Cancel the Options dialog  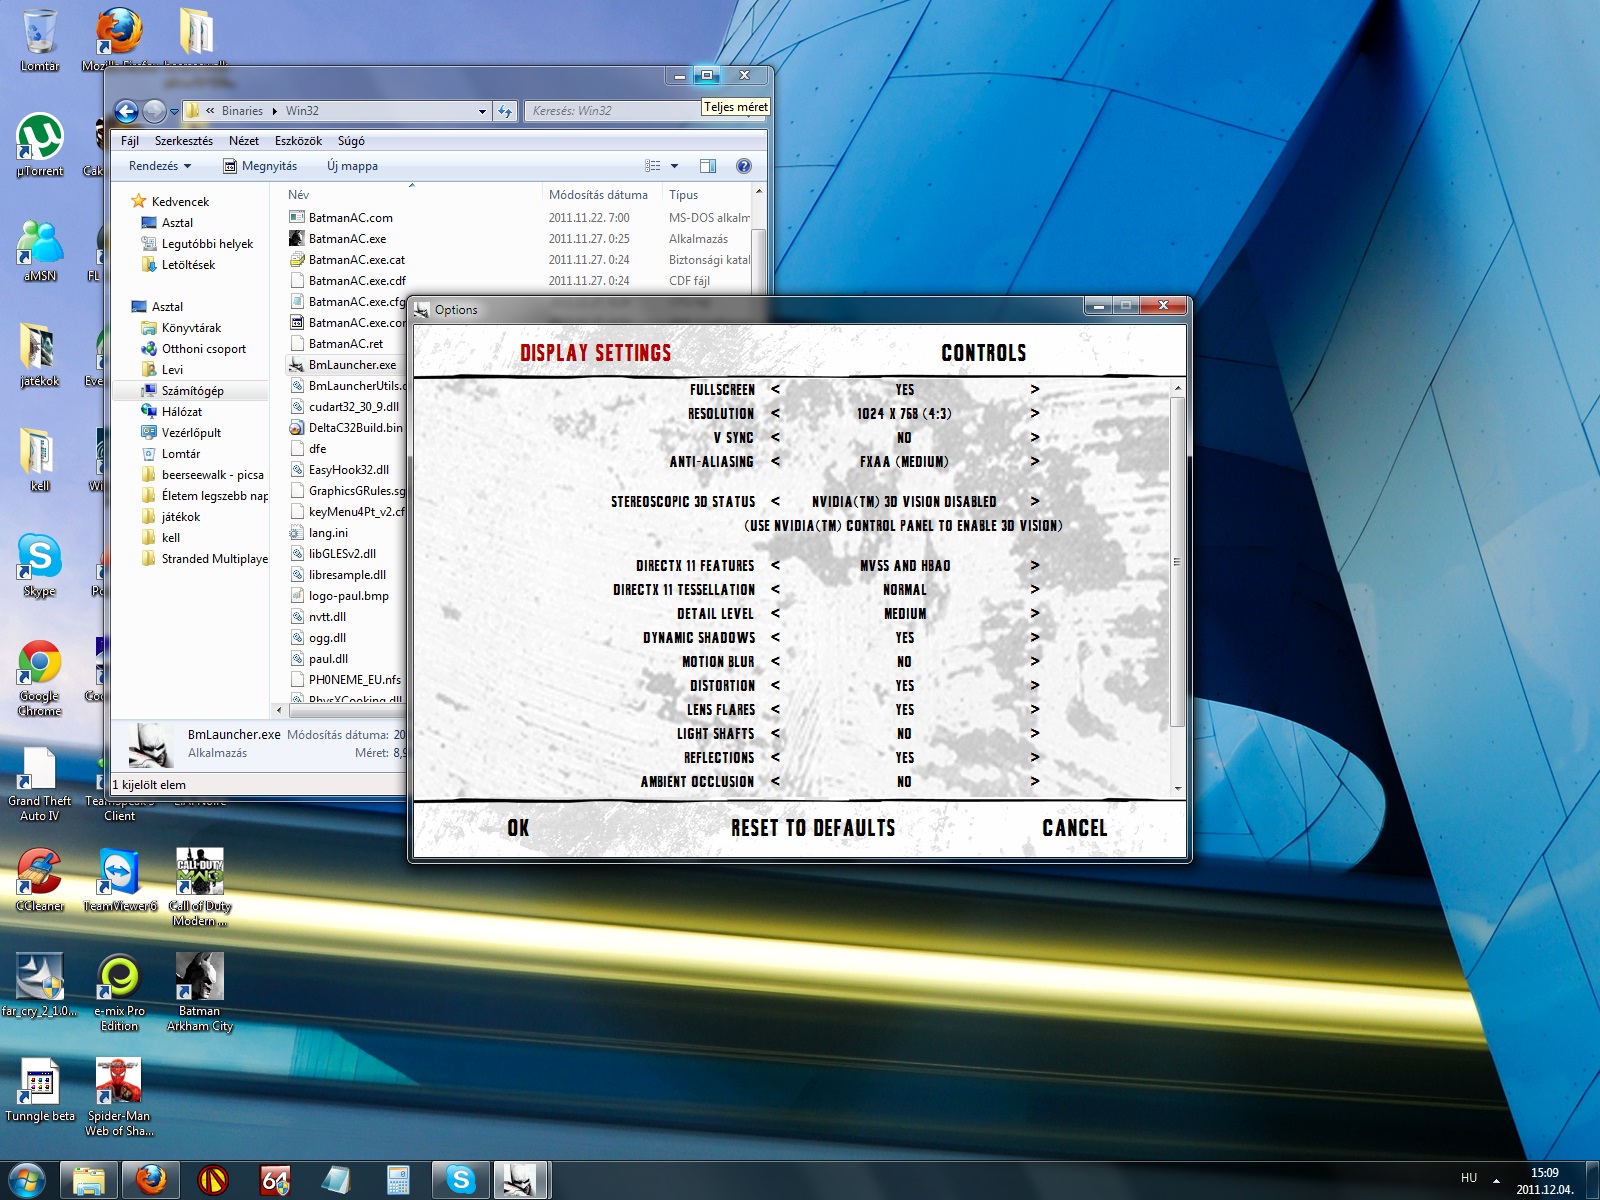[1074, 828]
